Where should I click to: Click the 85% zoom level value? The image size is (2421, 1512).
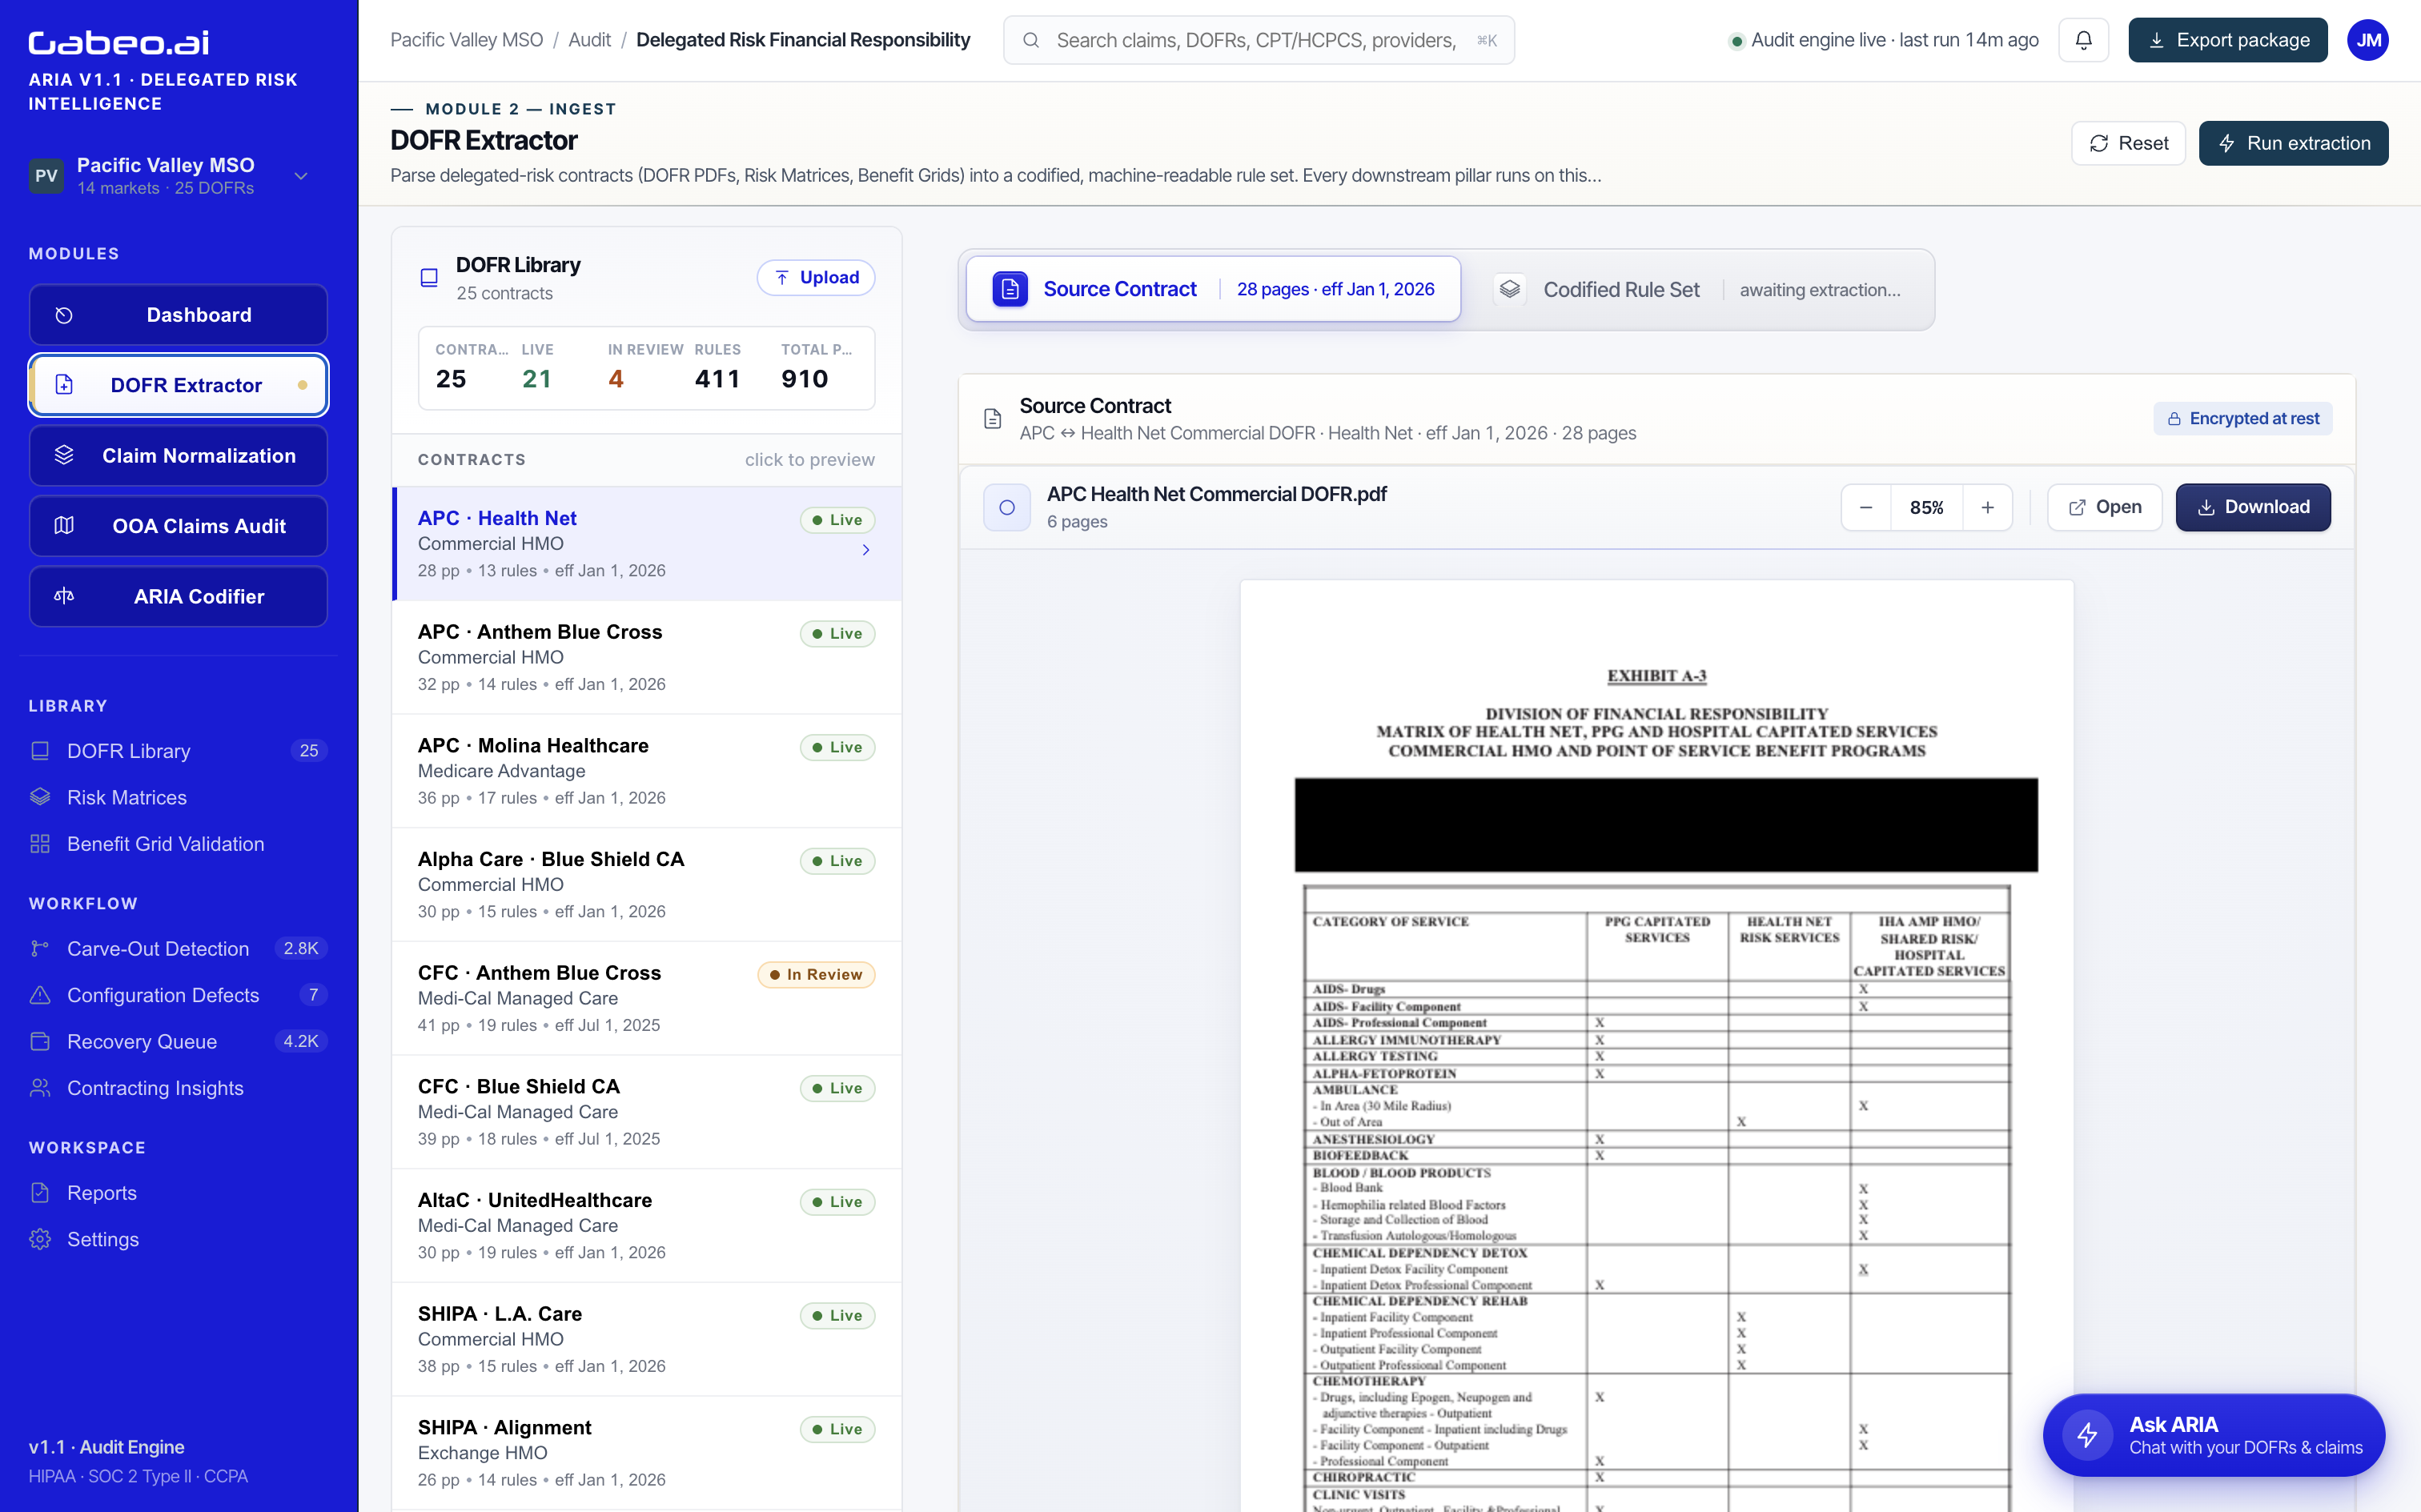pos(1926,507)
